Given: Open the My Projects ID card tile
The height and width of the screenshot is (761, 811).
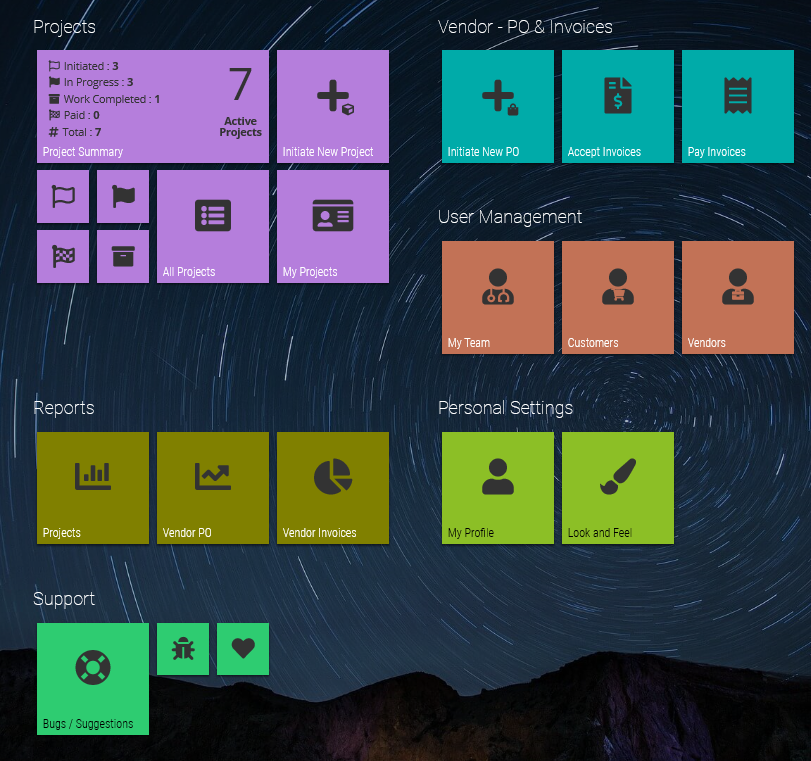Looking at the screenshot, I should click(333, 227).
